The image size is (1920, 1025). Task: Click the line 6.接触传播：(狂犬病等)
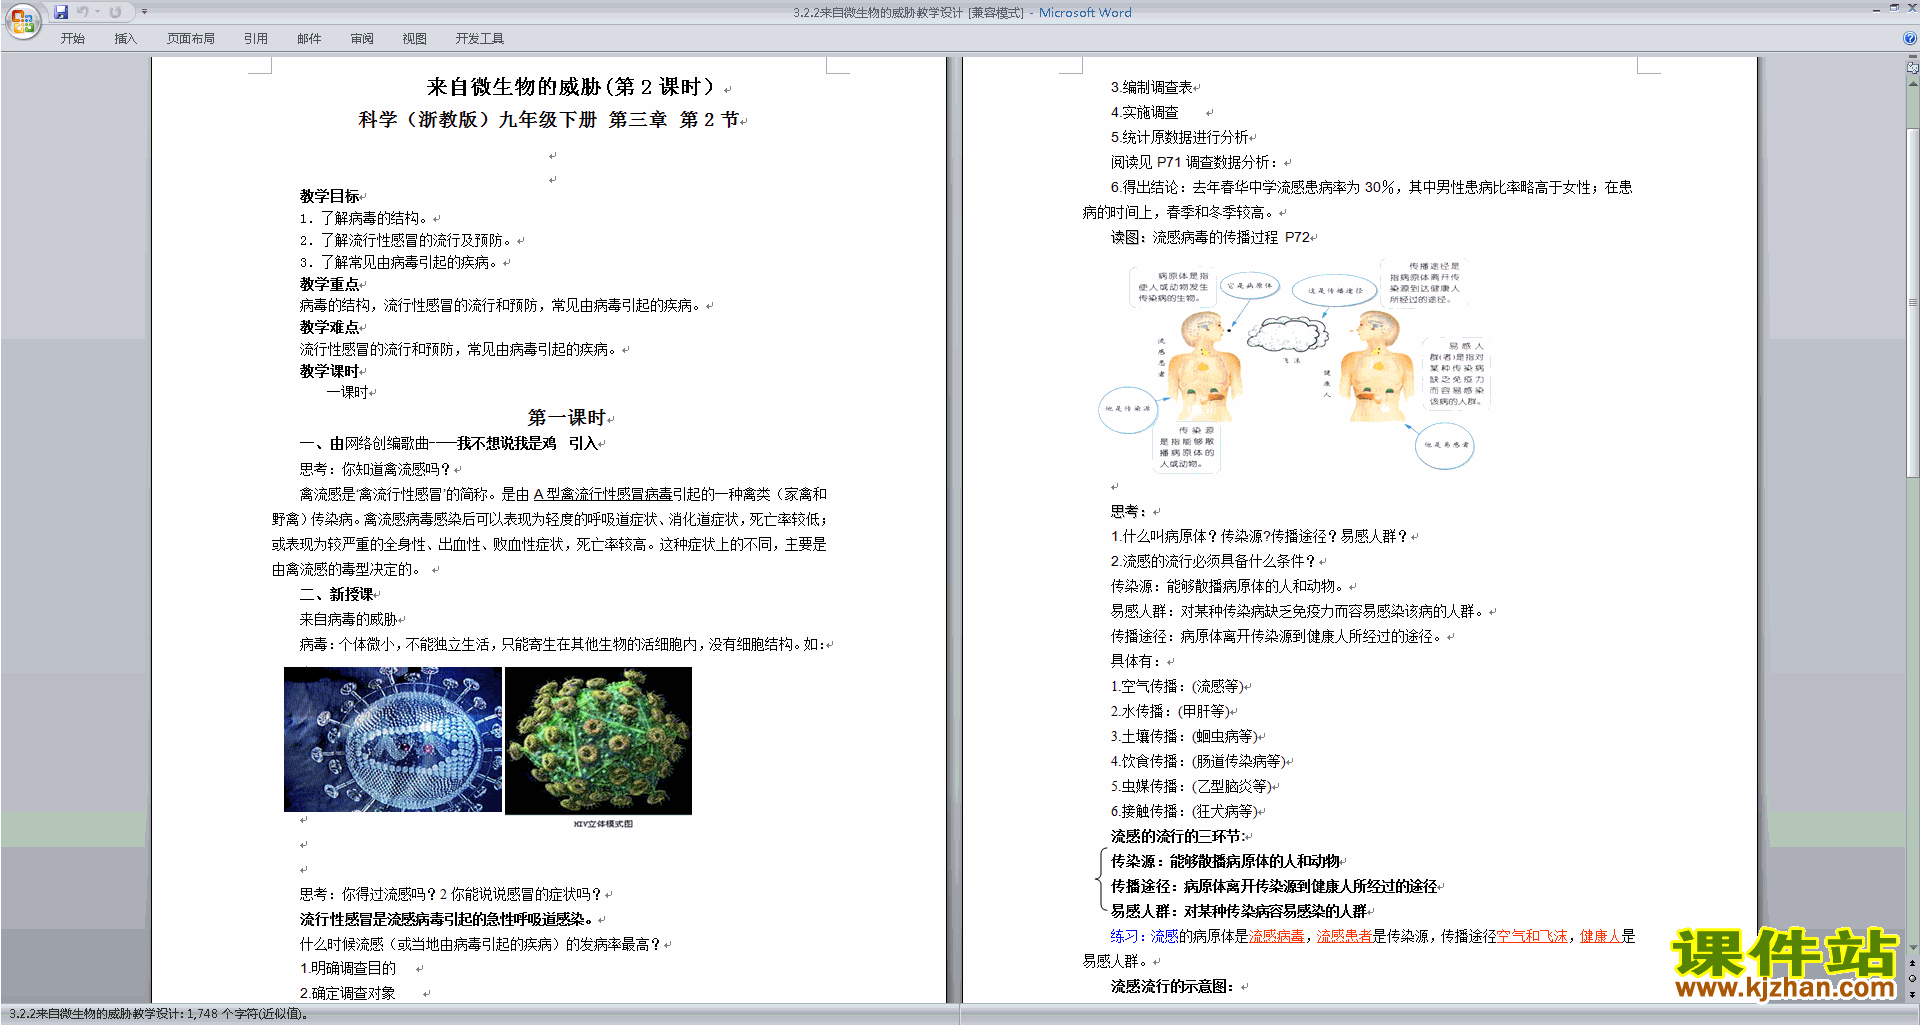[x=1184, y=812]
